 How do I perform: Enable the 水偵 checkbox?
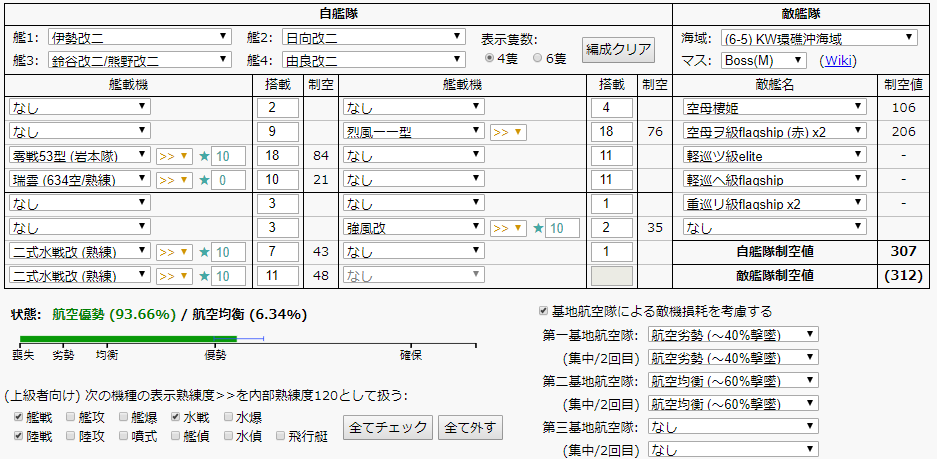[228, 436]
